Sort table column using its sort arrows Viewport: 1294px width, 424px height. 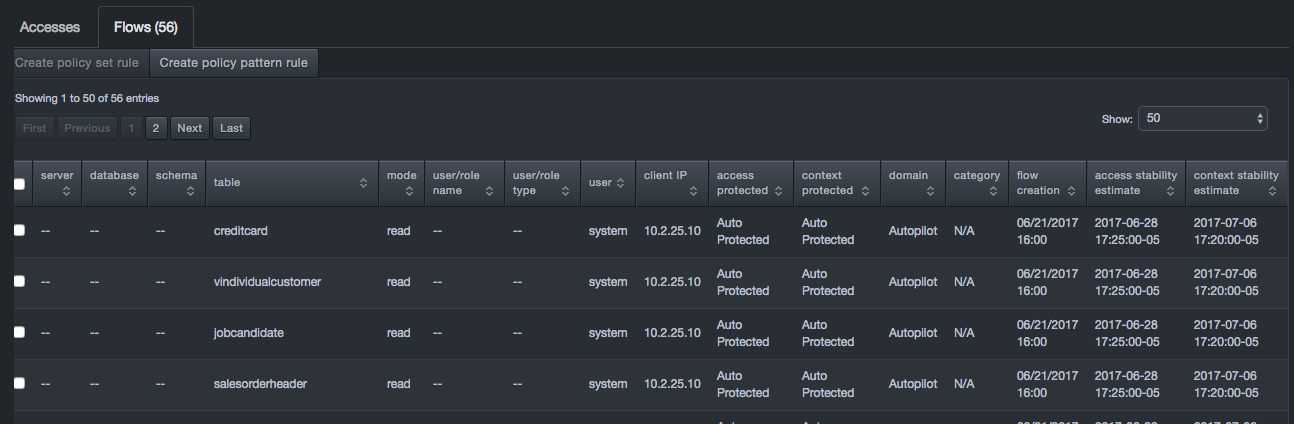[x=364, y=183]
